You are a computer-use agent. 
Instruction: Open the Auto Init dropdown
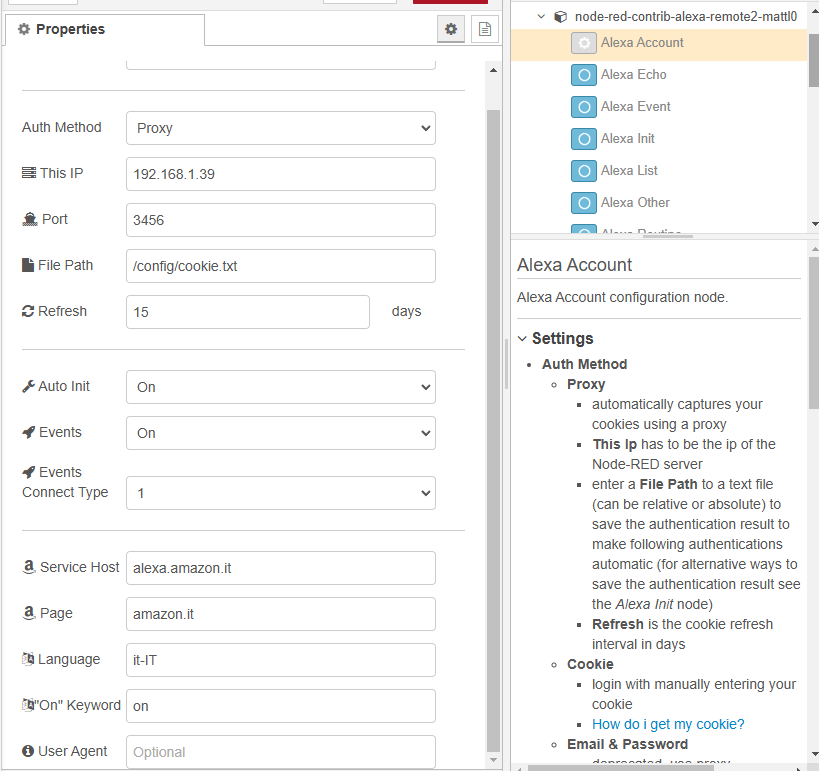[x=280, y=387]
